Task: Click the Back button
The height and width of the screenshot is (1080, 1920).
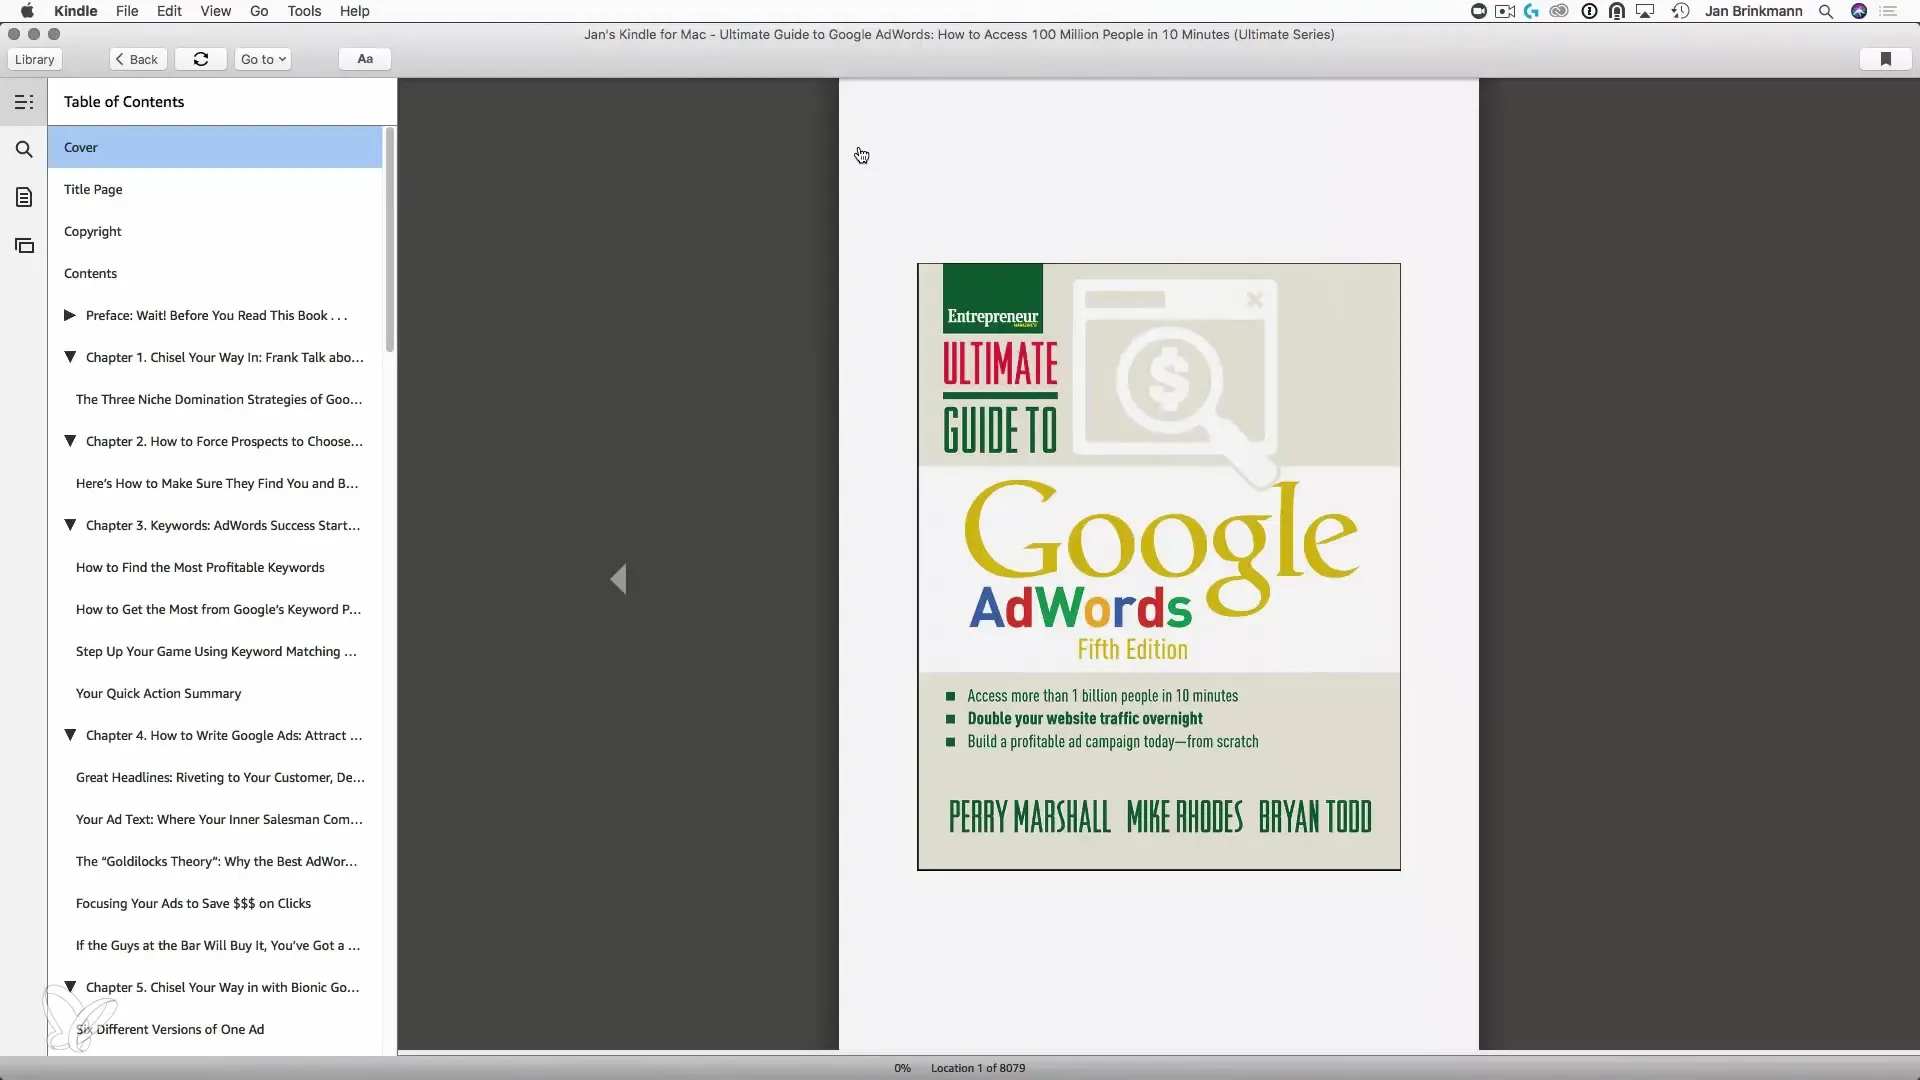Action: pos(138,59)
